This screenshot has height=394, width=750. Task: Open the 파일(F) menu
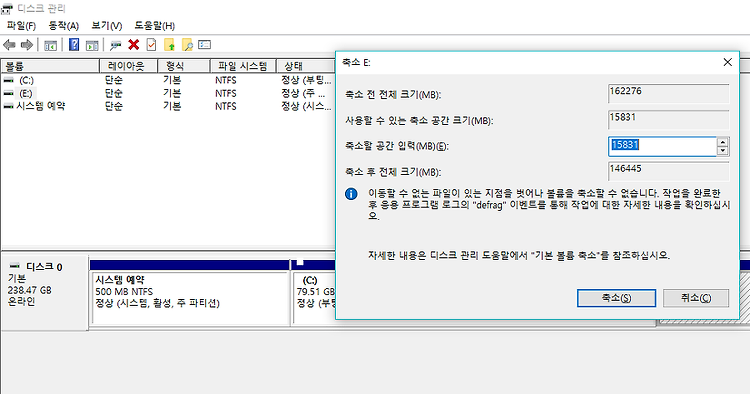pos(21,26)
